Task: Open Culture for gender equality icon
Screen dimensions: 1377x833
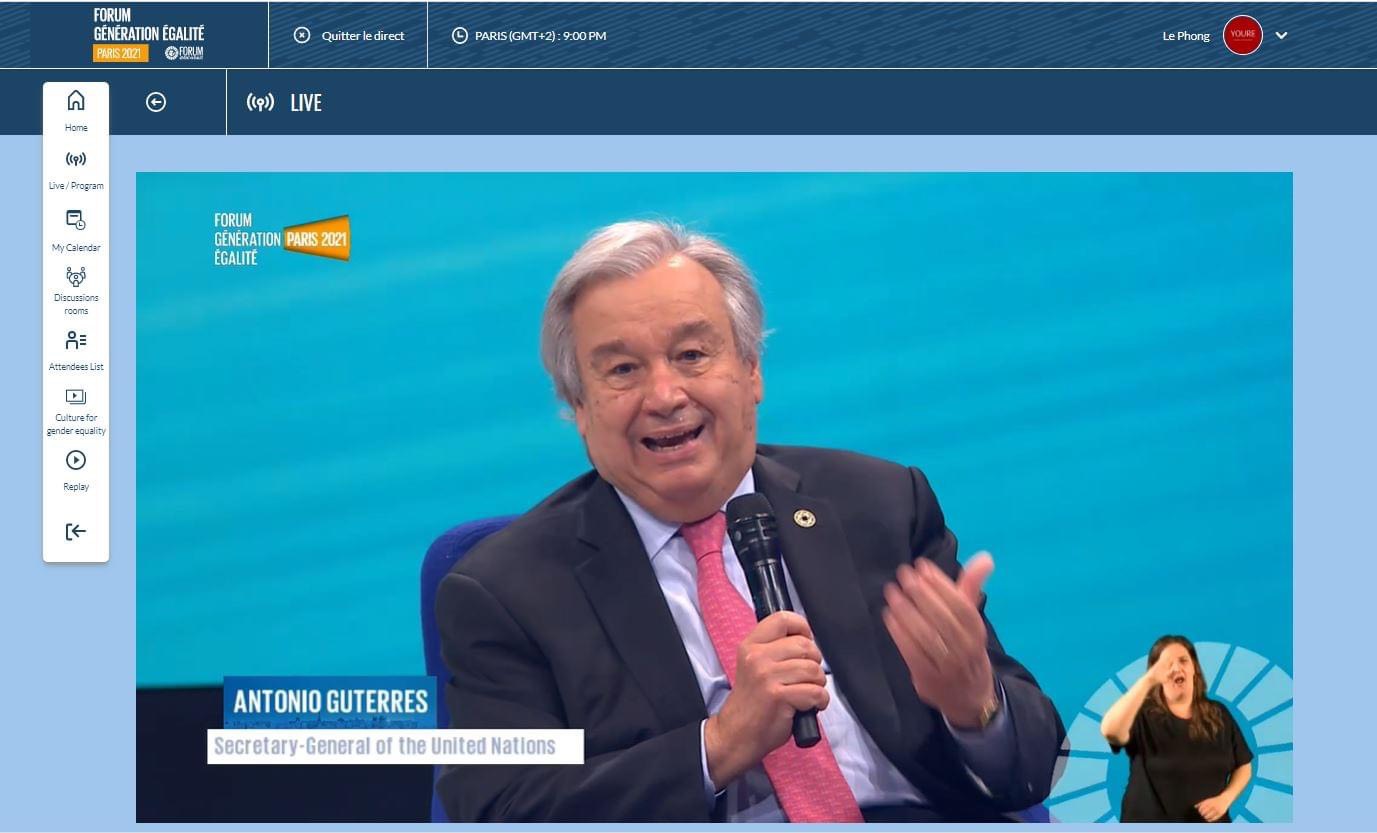Action: [x=76, y=397]
